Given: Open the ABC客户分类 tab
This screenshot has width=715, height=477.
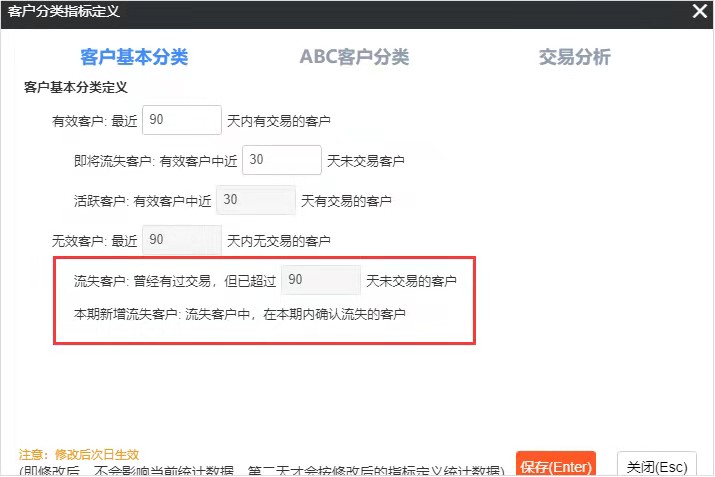Looking at the screenshot, I should point(354,57).
